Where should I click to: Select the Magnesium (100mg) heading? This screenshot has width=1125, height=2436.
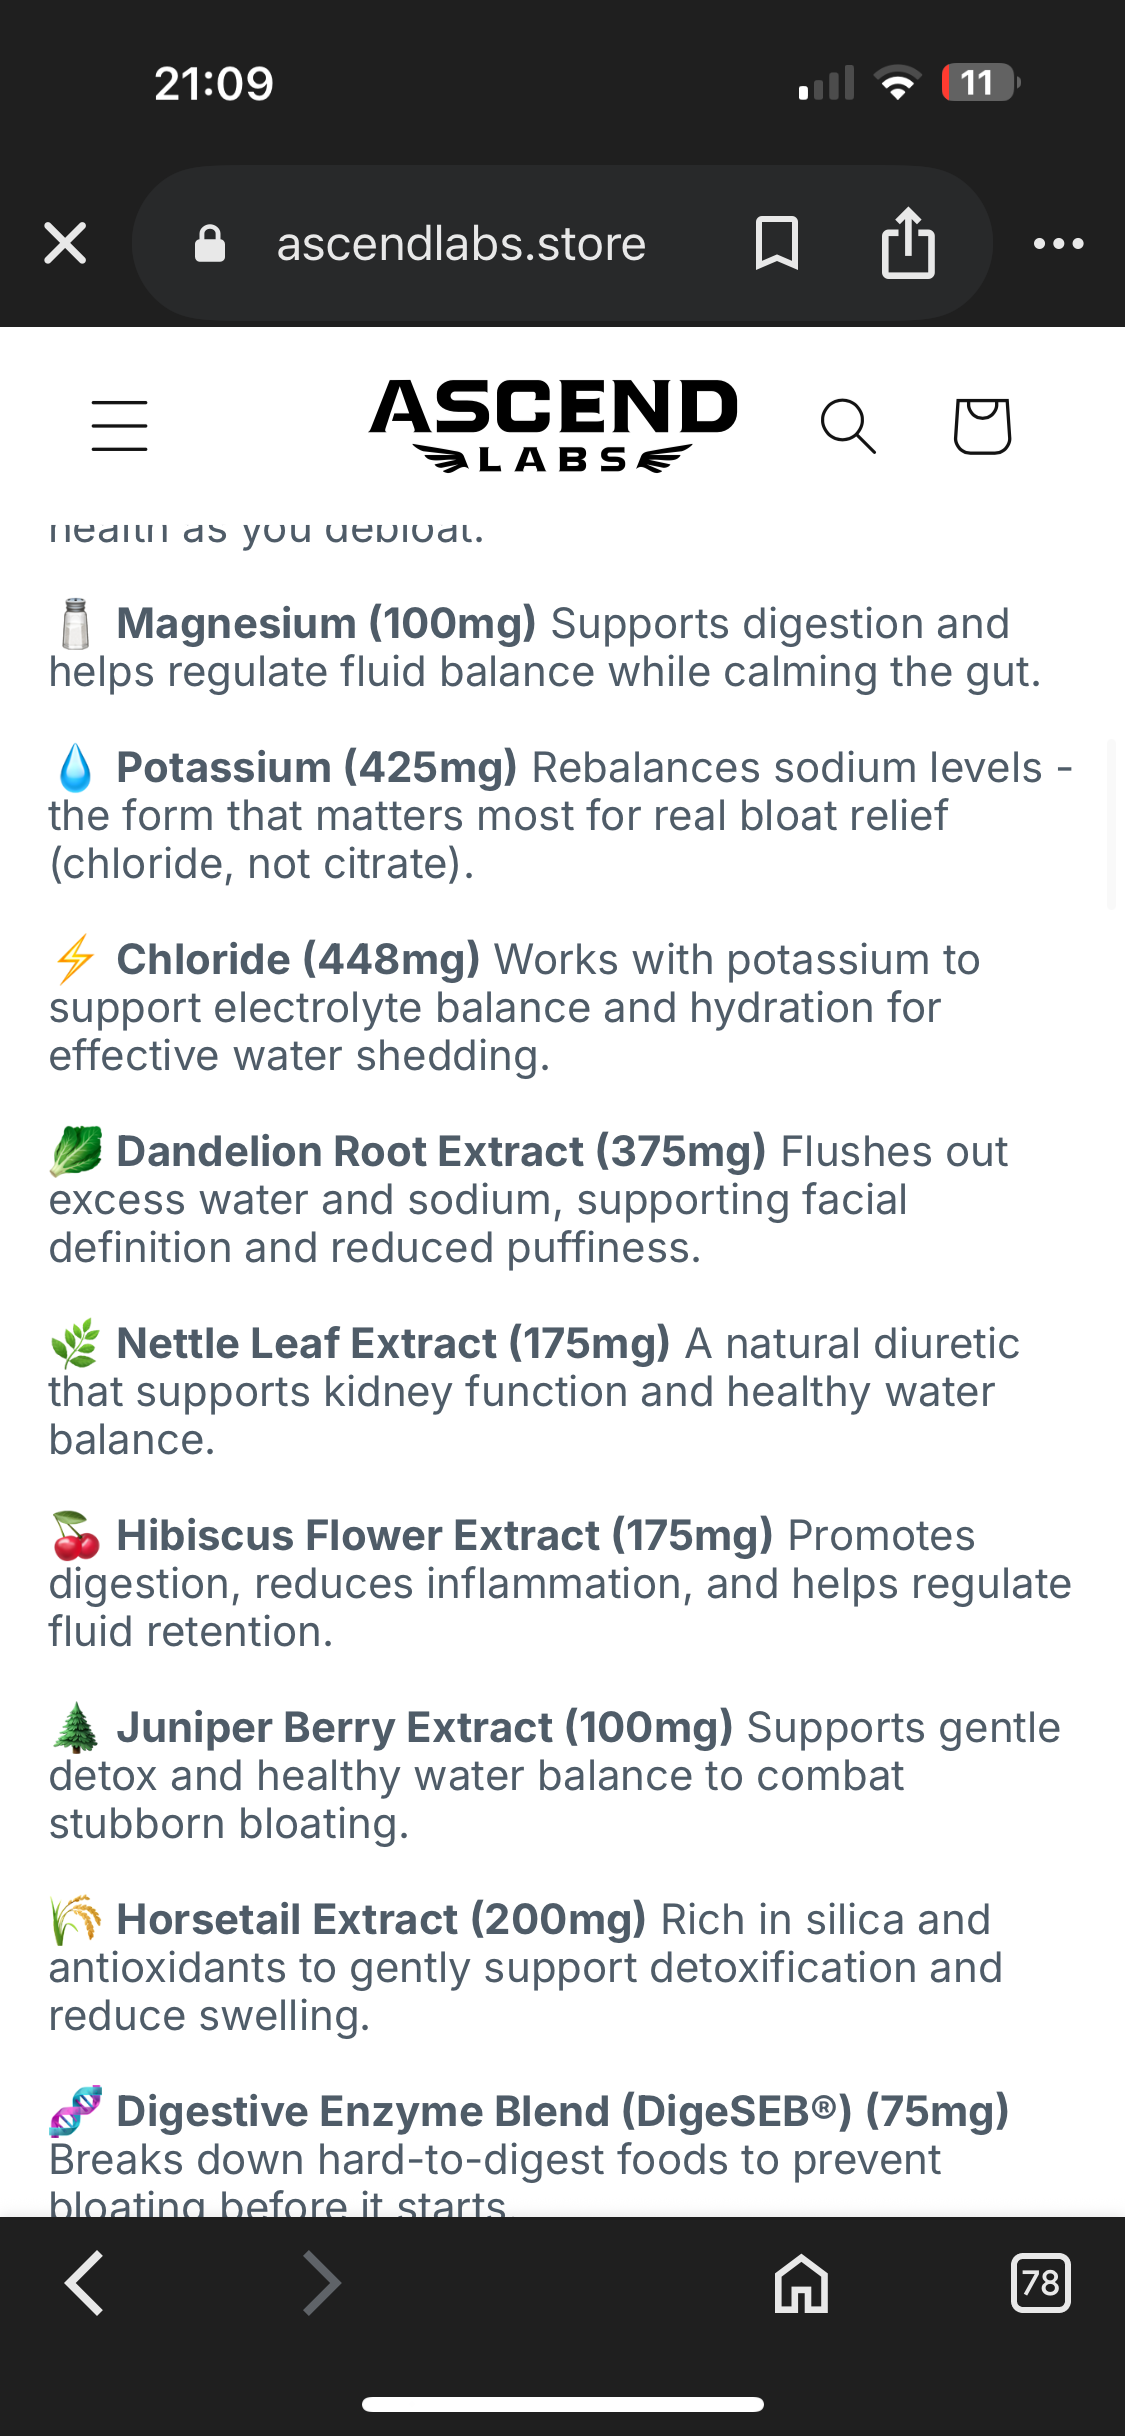(326, 623)
